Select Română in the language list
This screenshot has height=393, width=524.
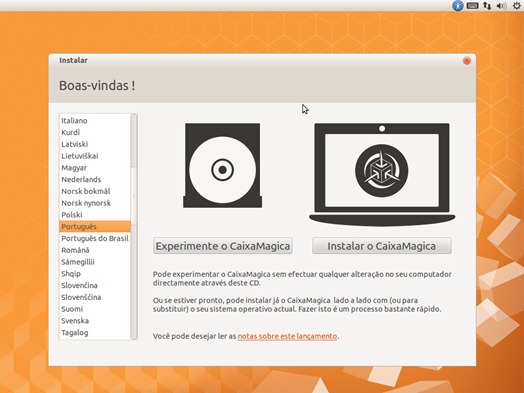(x=95, y=250)
